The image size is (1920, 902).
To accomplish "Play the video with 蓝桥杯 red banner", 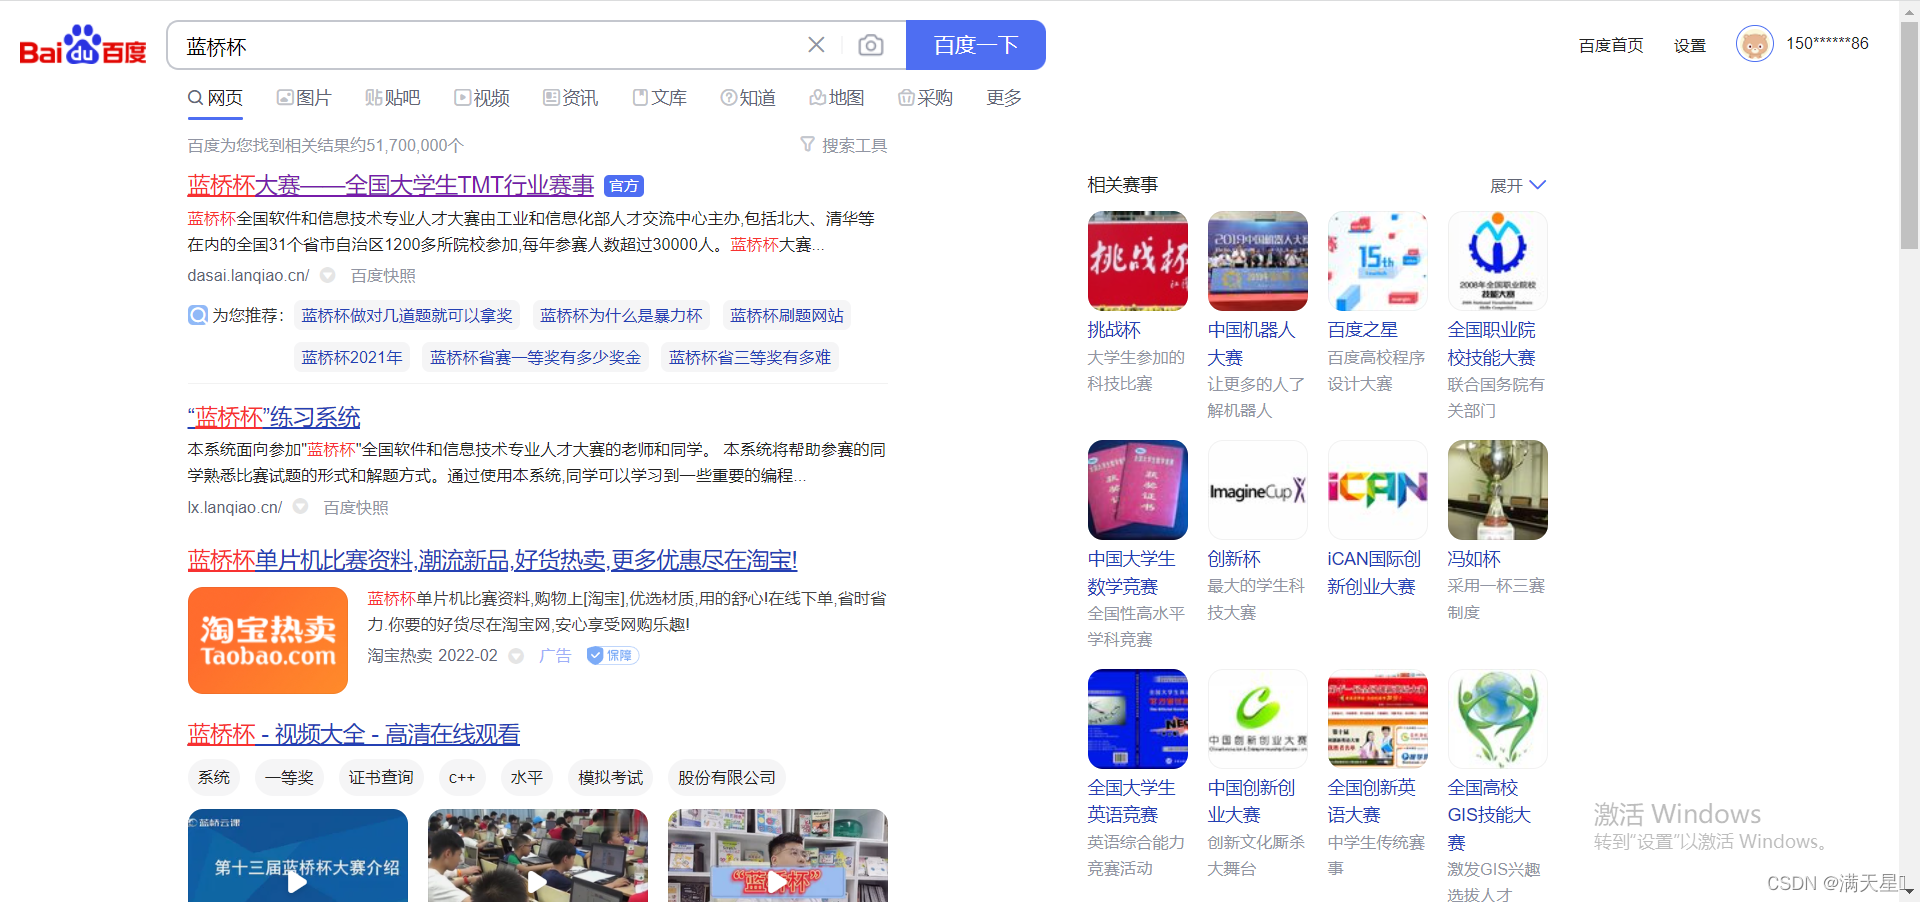I will click(x=778, y=857).
